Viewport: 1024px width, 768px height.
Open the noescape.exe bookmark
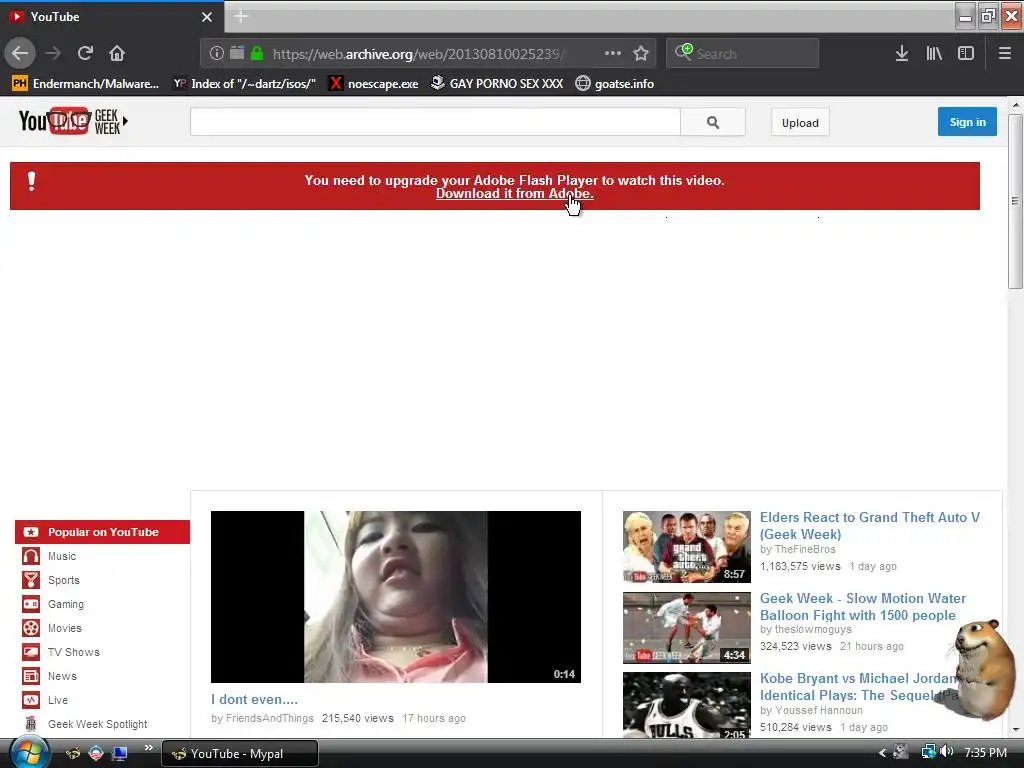[x=374, y=84]
